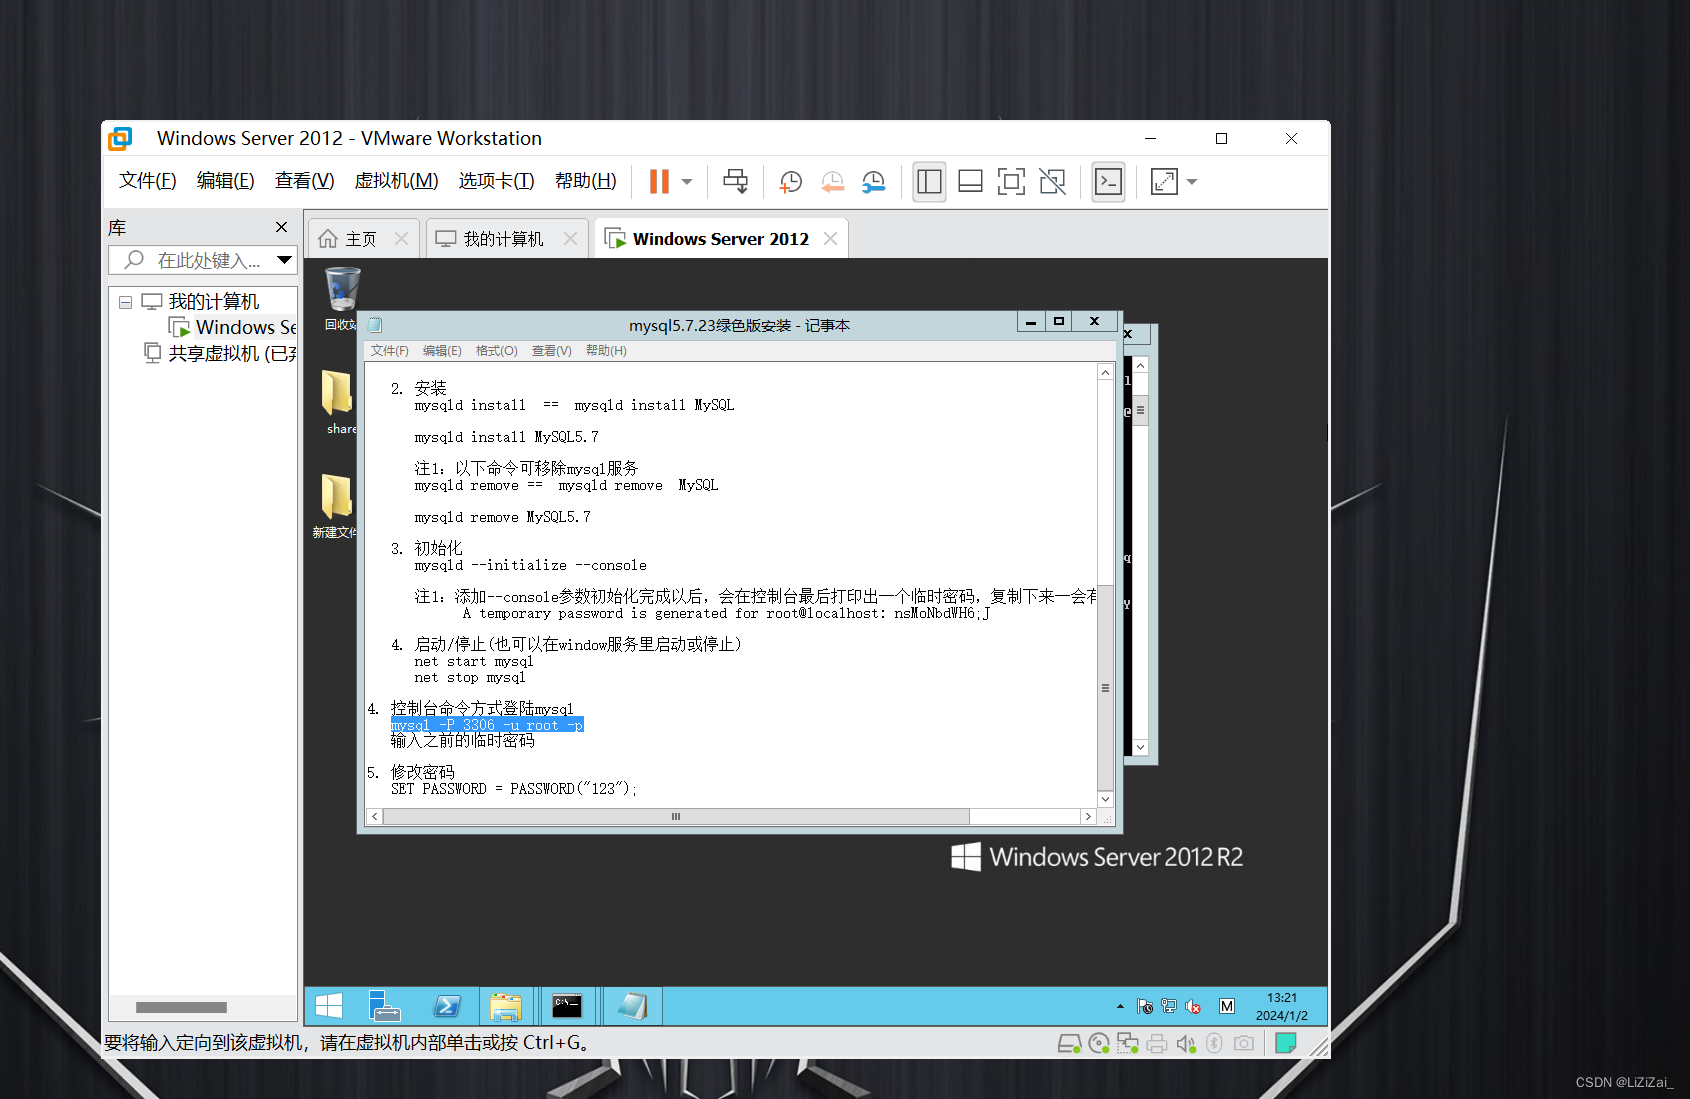This screenshot has width=1690, height=1099.
Task: Select the share folder on guest desktop
Action: point(338,402)
